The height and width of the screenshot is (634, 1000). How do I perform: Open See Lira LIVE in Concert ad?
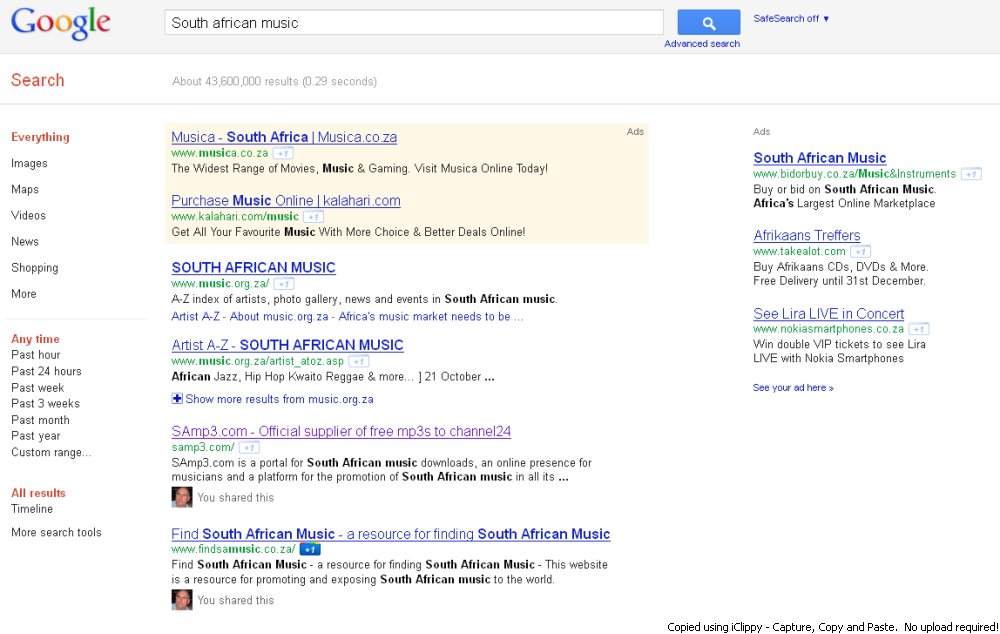[x=828, y=314]
